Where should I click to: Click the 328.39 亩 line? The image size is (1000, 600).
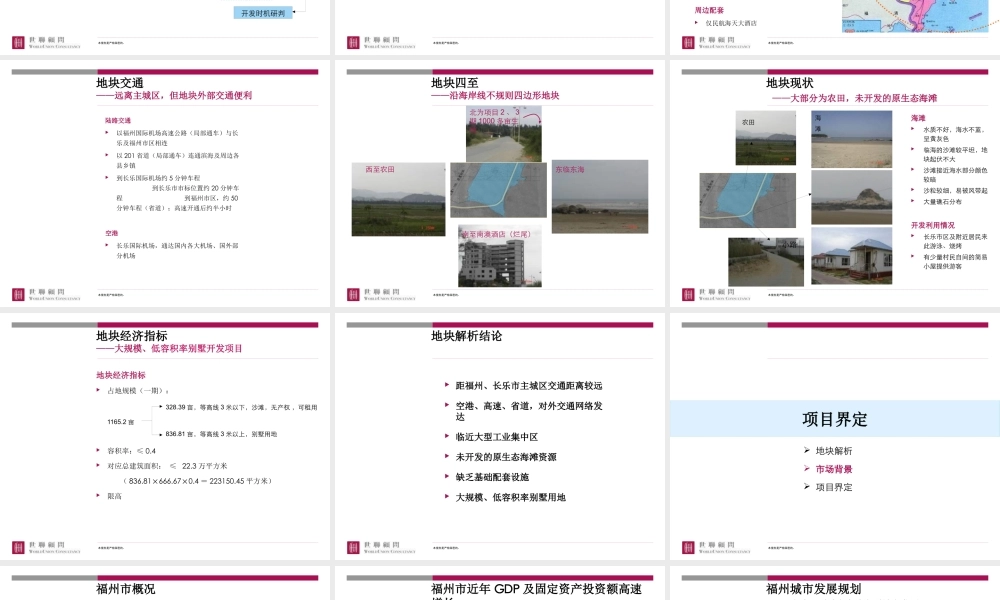pyautogui.click(x=241, y=407)
